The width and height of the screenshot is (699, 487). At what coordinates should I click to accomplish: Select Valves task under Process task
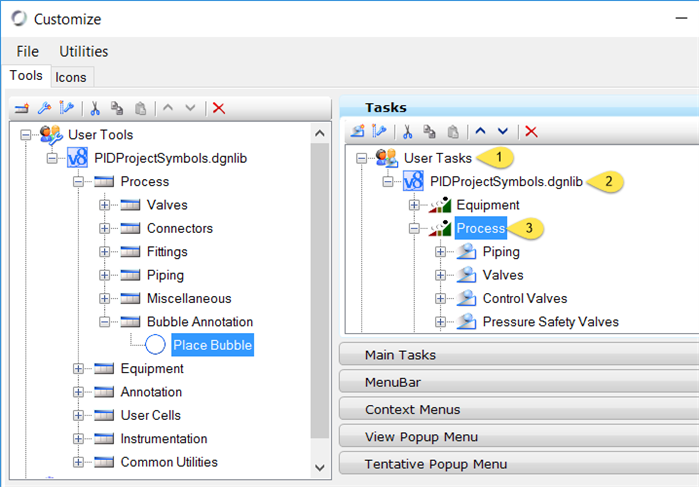coord(503,275)
